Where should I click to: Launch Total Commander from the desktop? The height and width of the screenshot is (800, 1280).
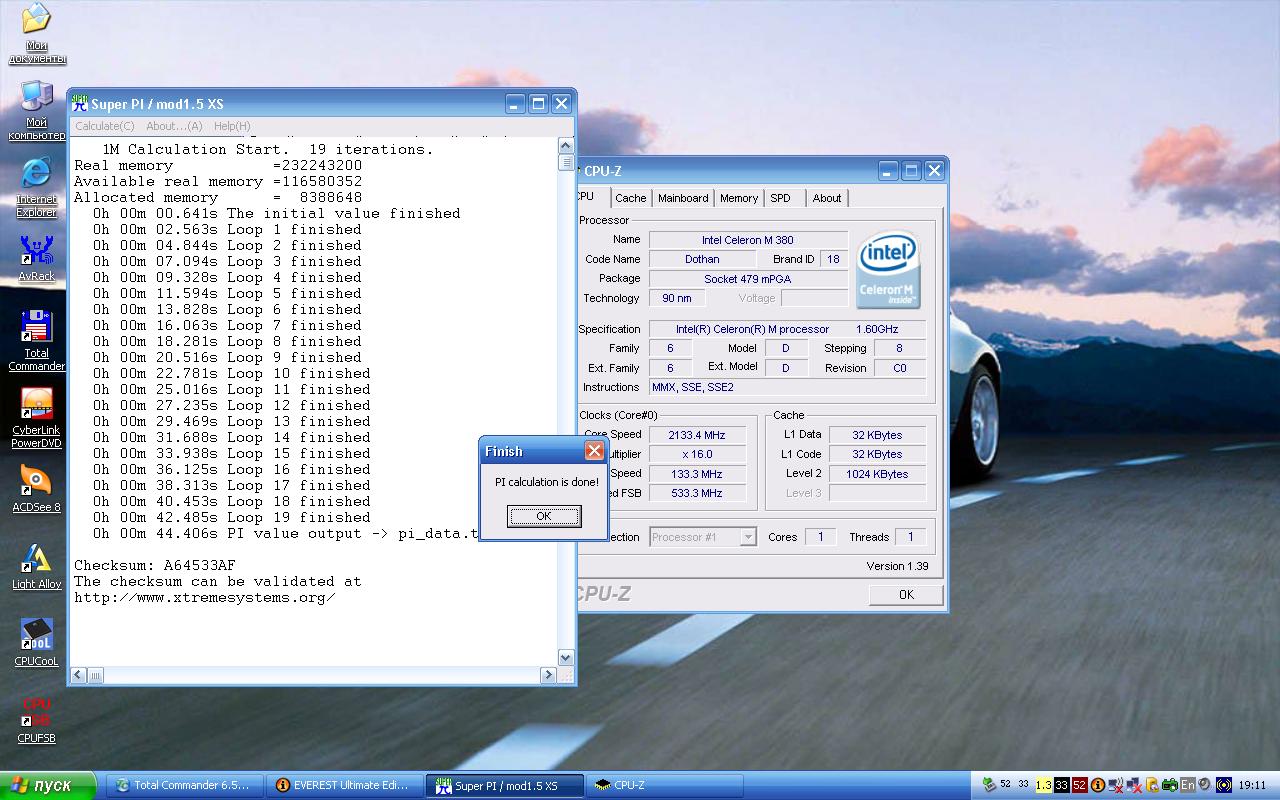(x=36, y=340)
